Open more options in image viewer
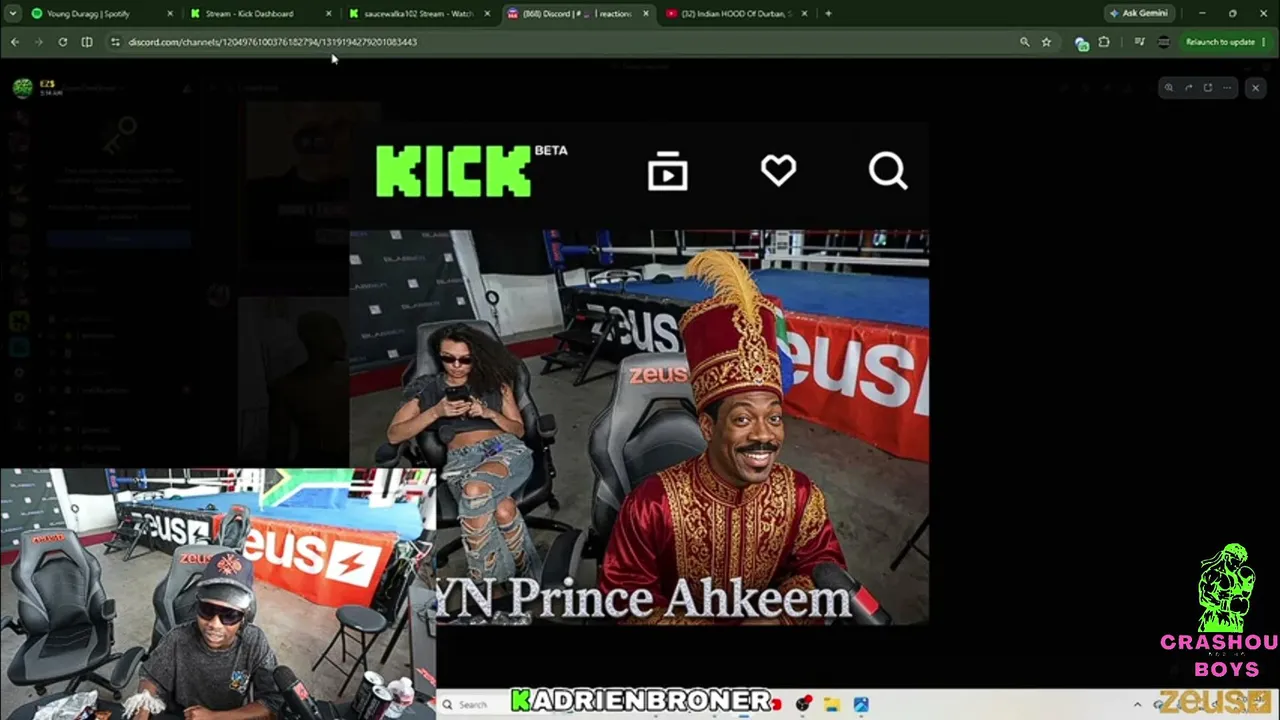The height and width of the screenshot is (720, 1280). pos(1227,88)
